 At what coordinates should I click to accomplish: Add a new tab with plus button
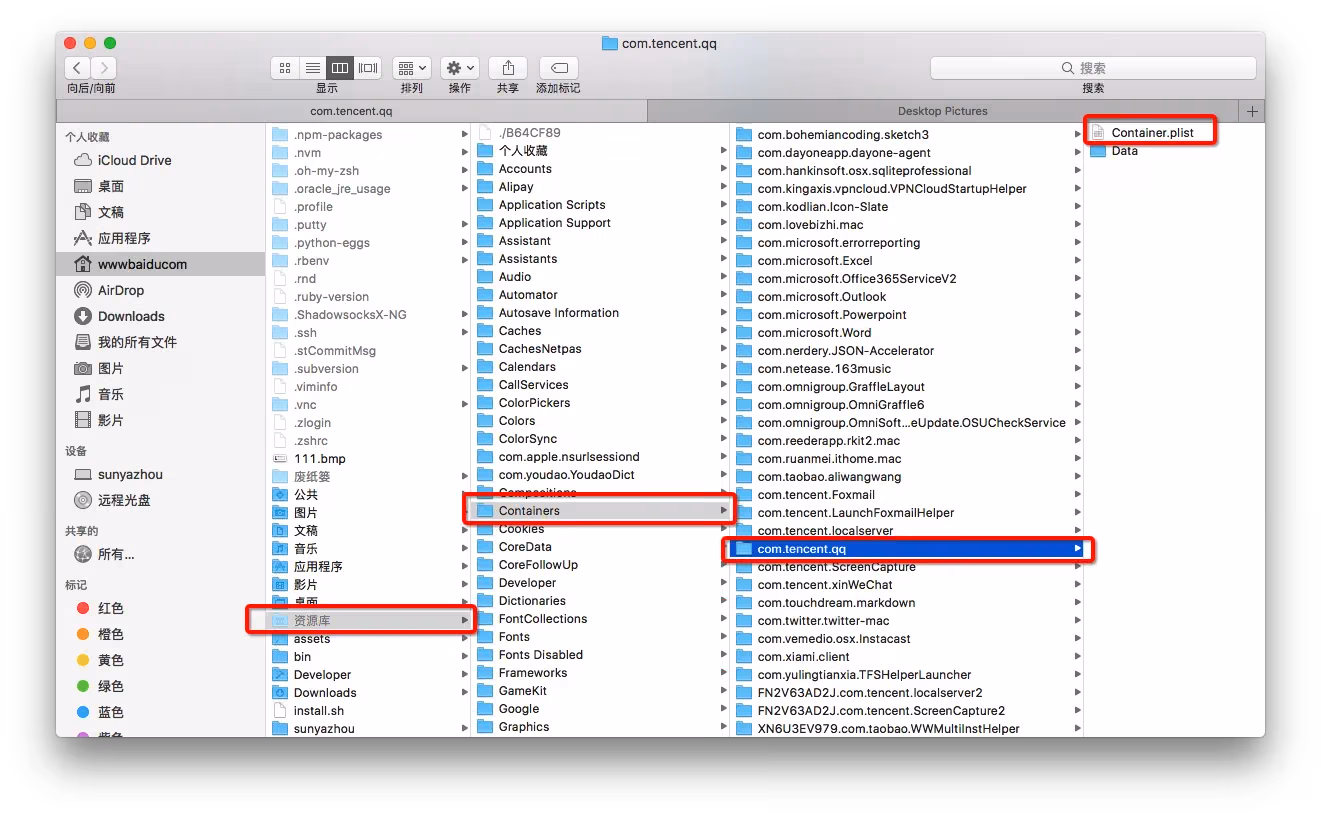[1252, 111]
